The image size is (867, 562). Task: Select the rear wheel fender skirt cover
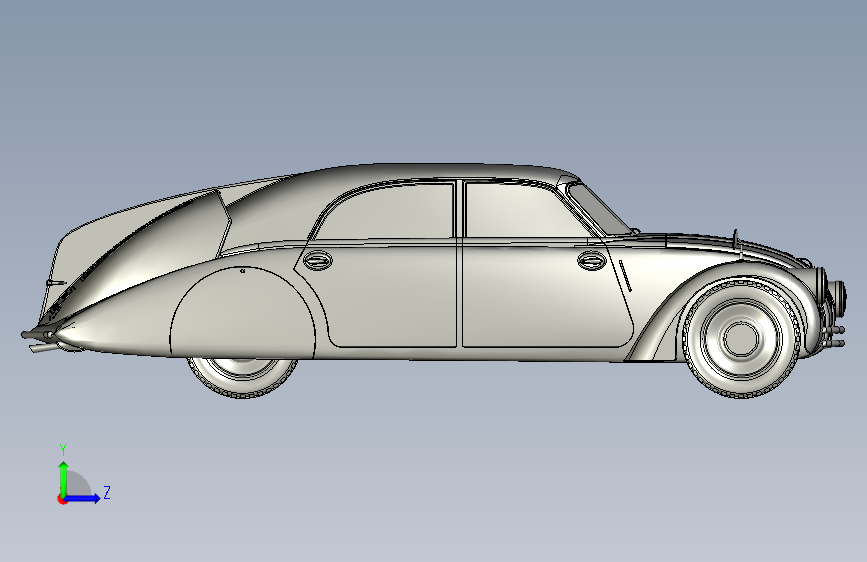coord(242,313)
